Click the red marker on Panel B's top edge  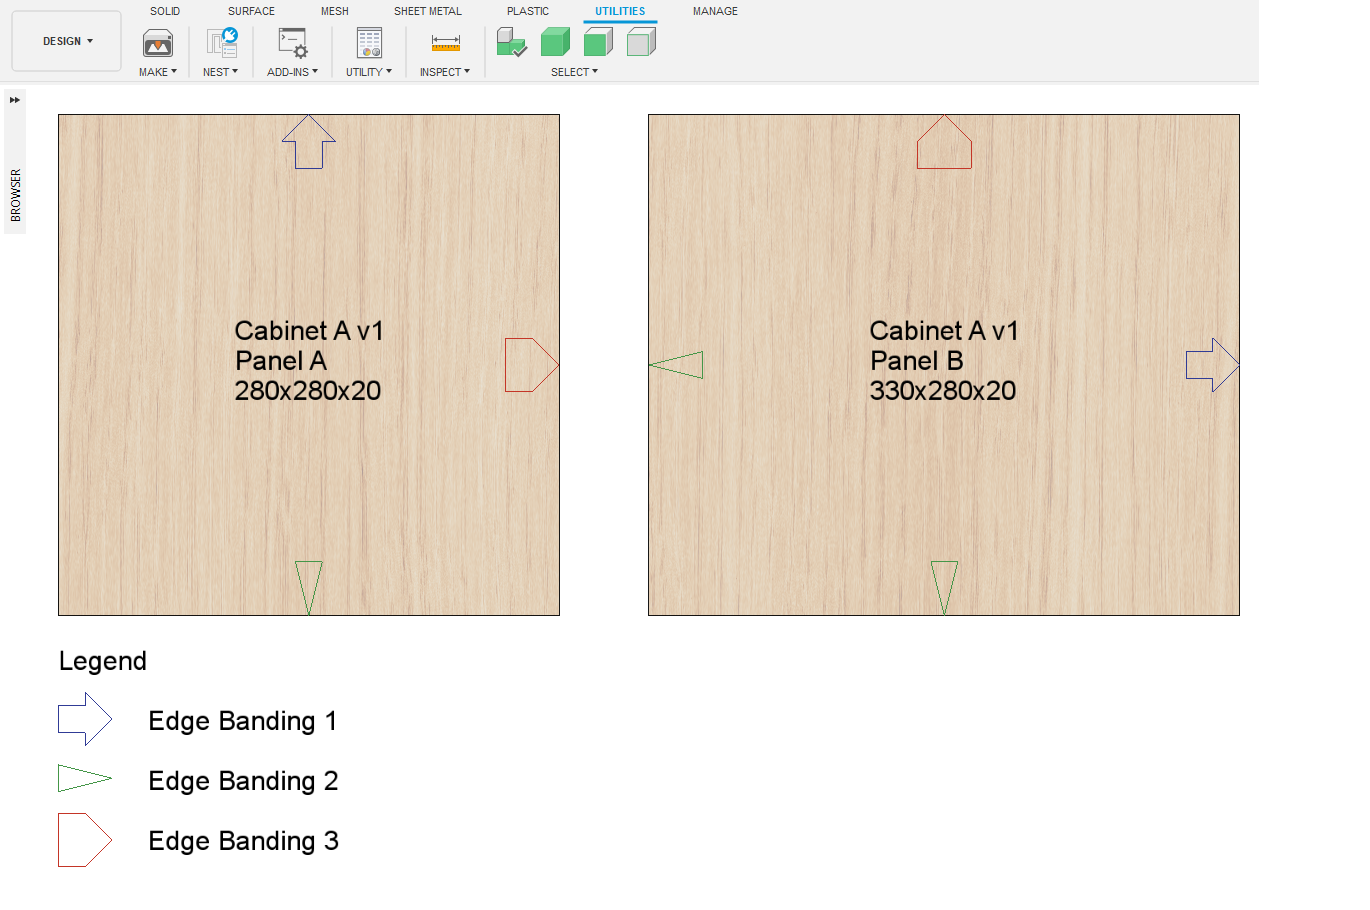point(944,143)
